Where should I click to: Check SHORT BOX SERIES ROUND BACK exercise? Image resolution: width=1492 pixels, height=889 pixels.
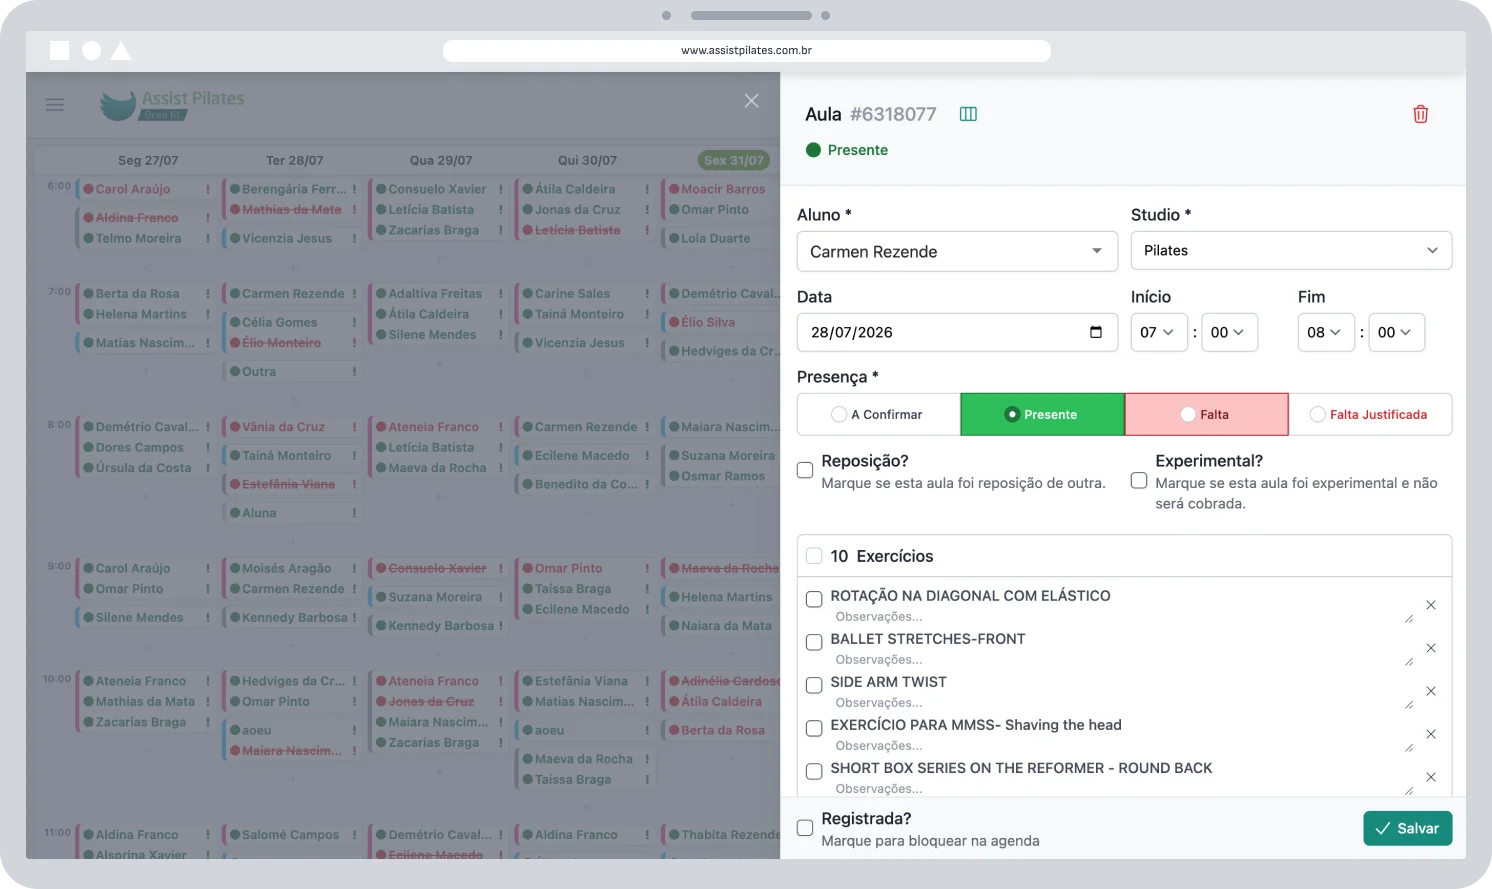pyautogui.click(x=814, y=771)
